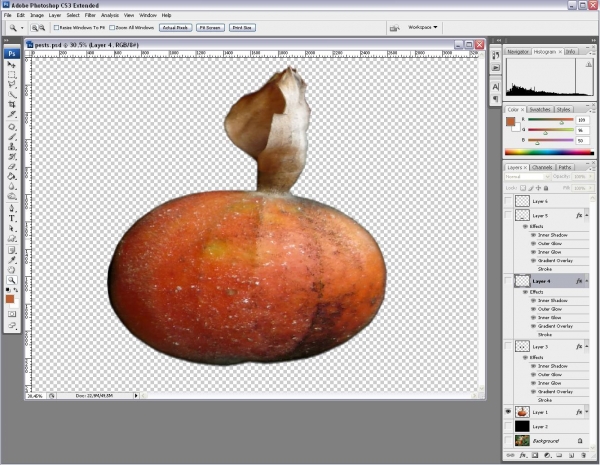Image resolution: width=600 pixels, height=465 pixels.
Task: Select the Dodge tool
Action: click(12, 197)
